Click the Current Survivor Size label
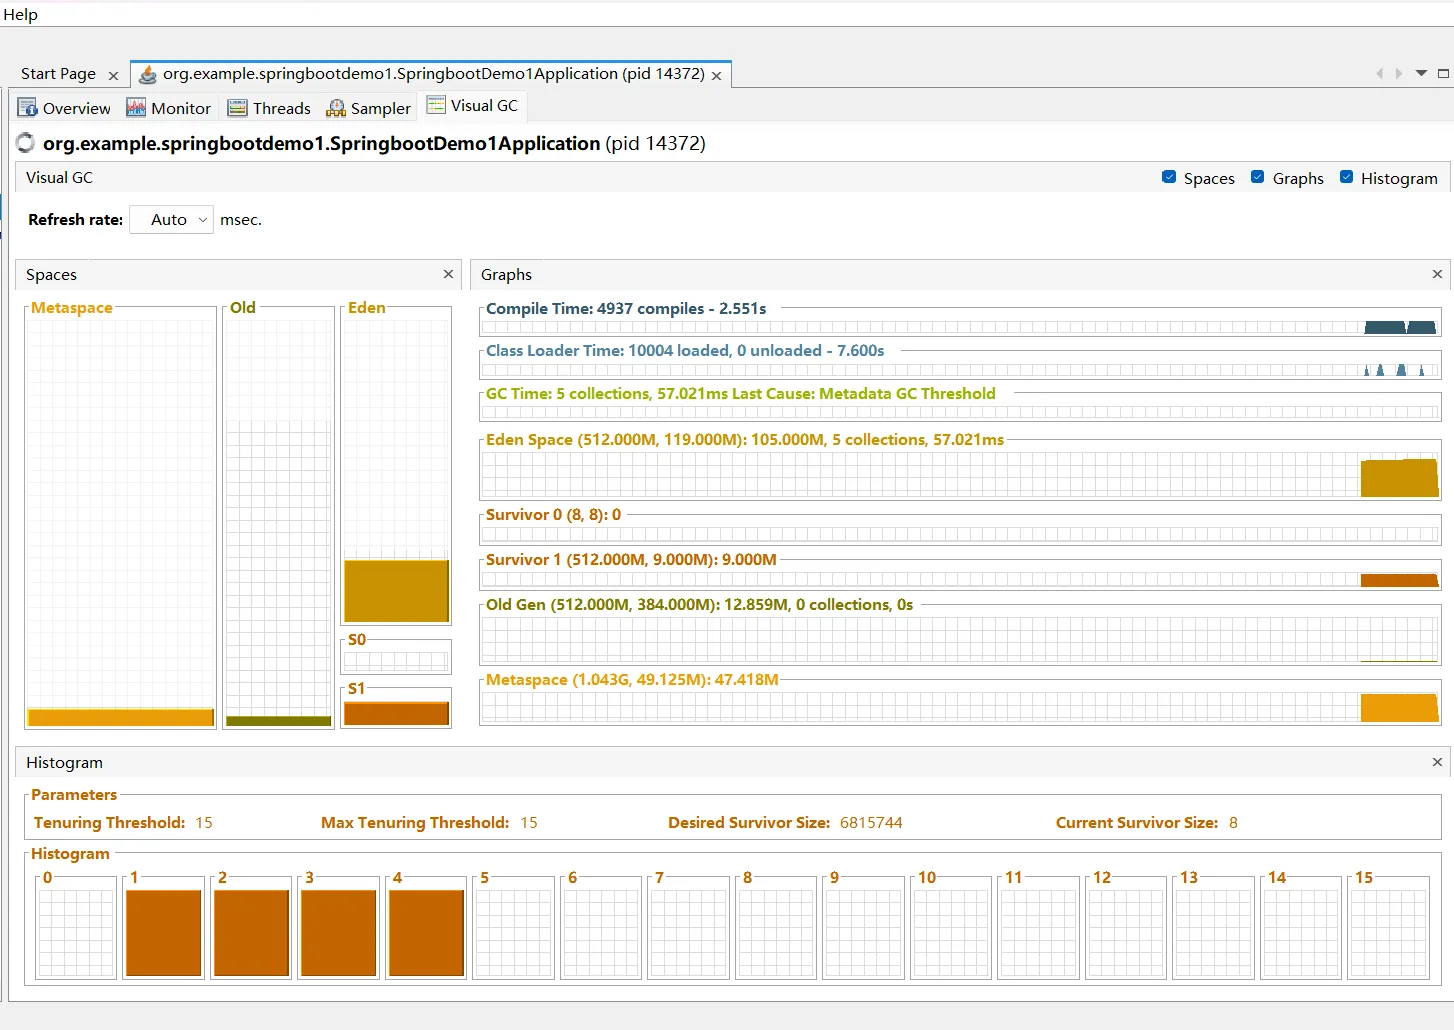The width and height of the screenshot is (1454, 1030). pos(1137,823)
